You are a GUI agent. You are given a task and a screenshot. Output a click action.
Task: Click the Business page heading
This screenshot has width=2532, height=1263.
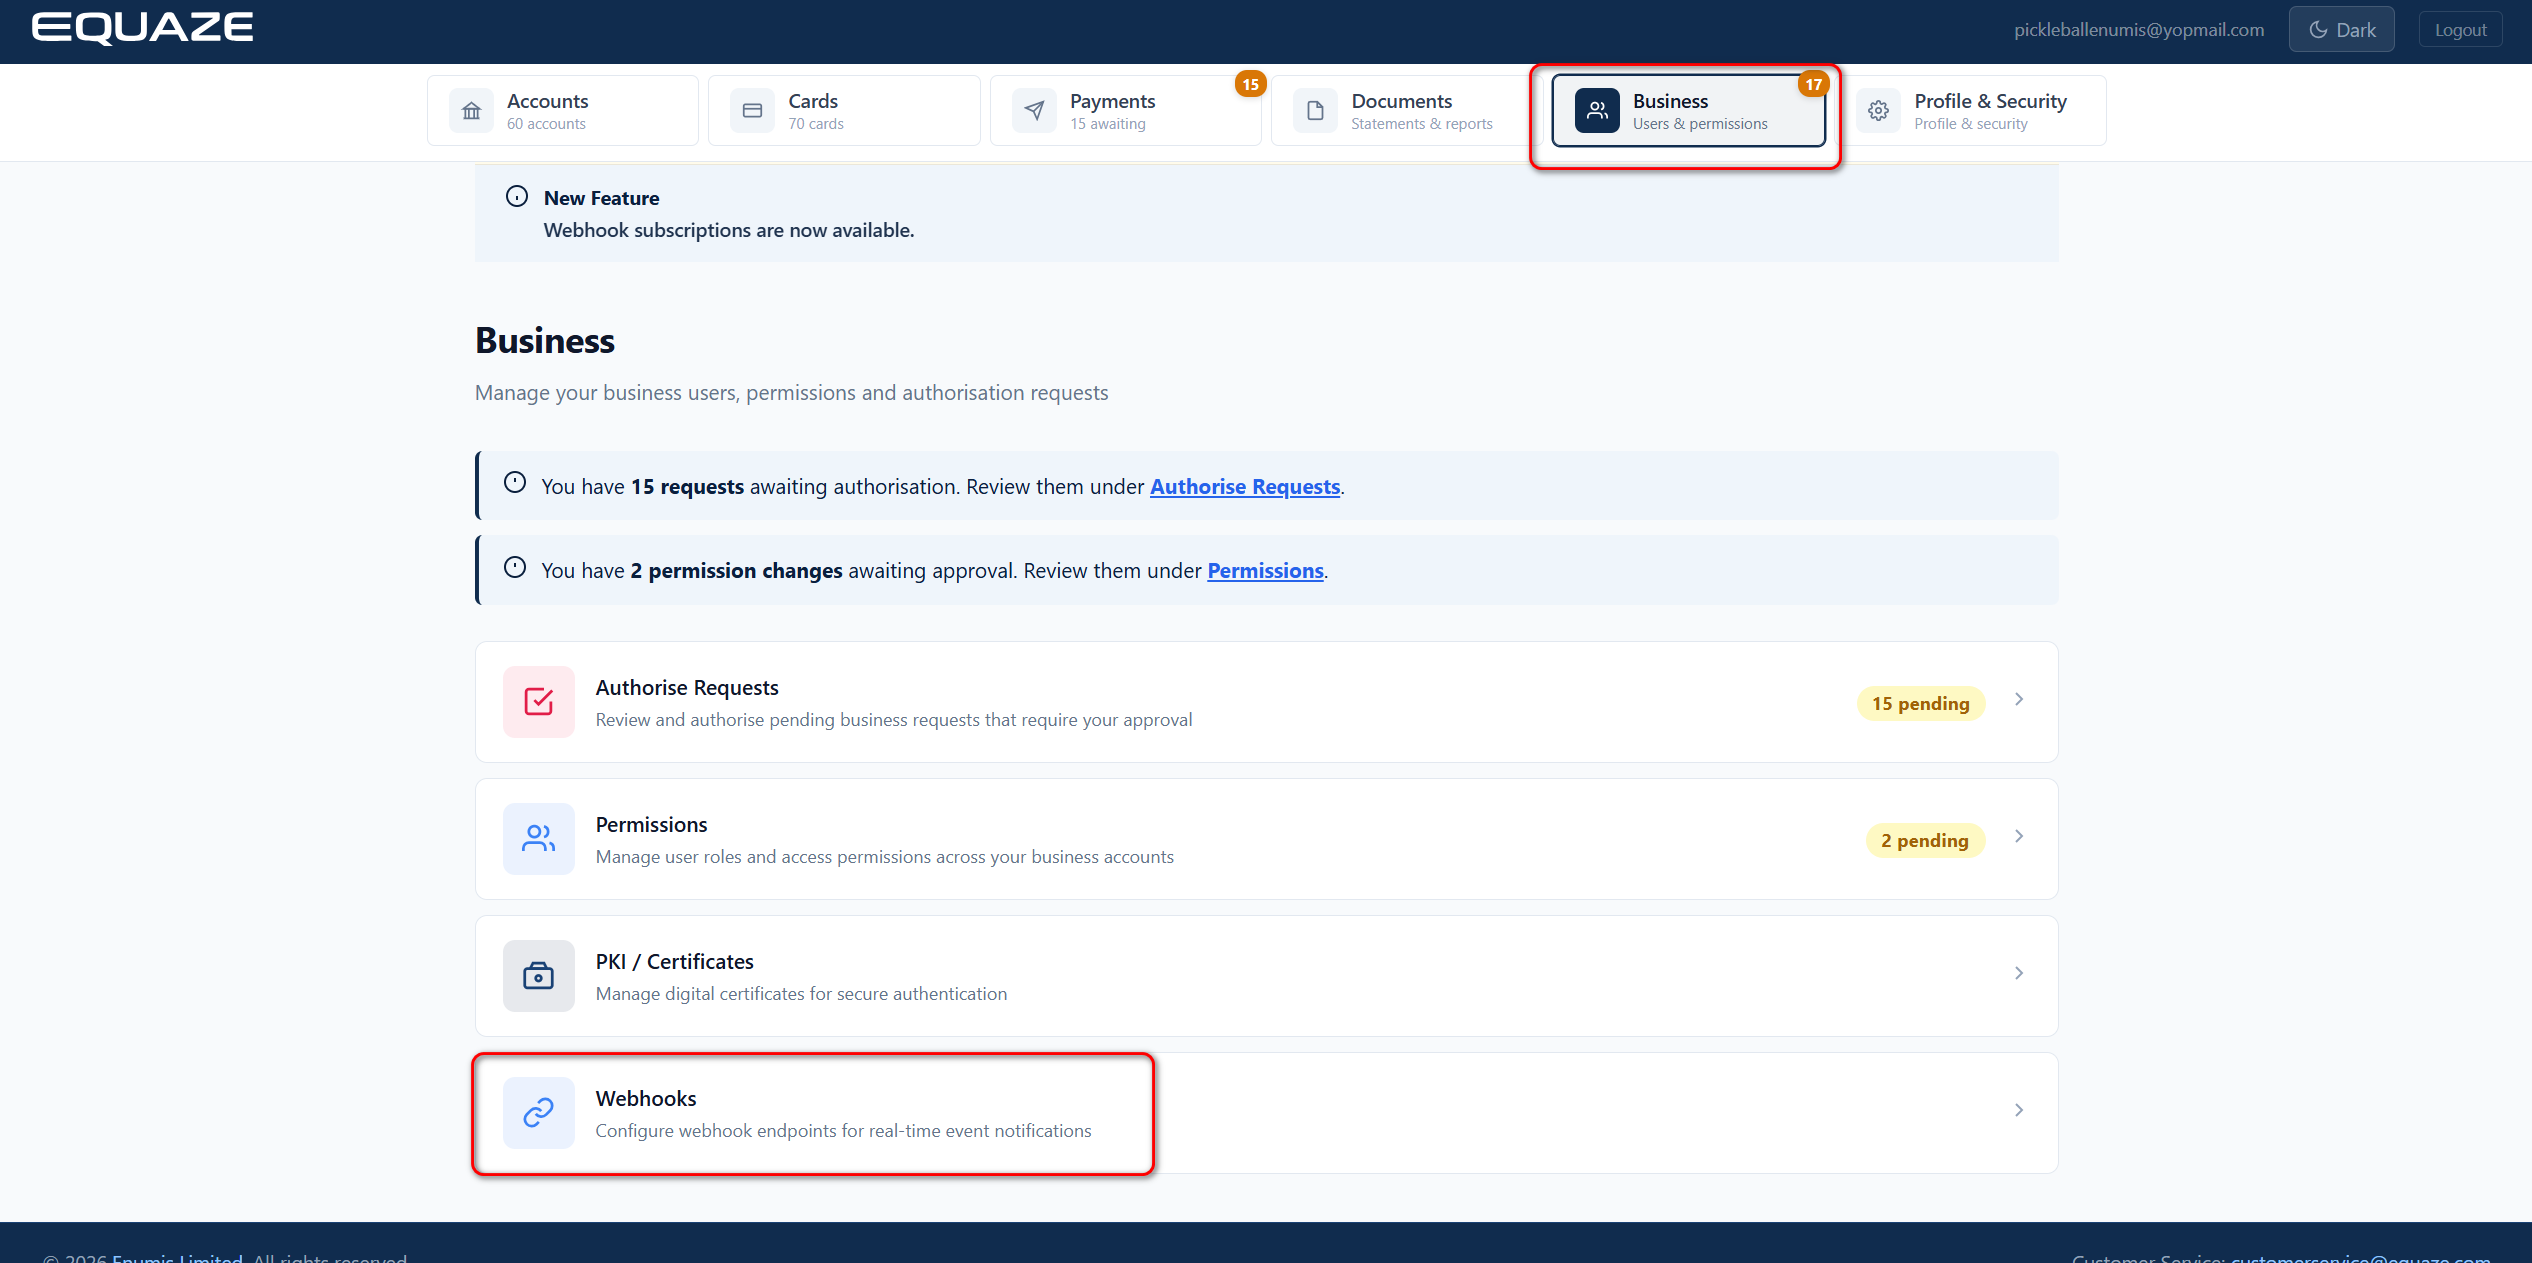[x=545, y=341]
